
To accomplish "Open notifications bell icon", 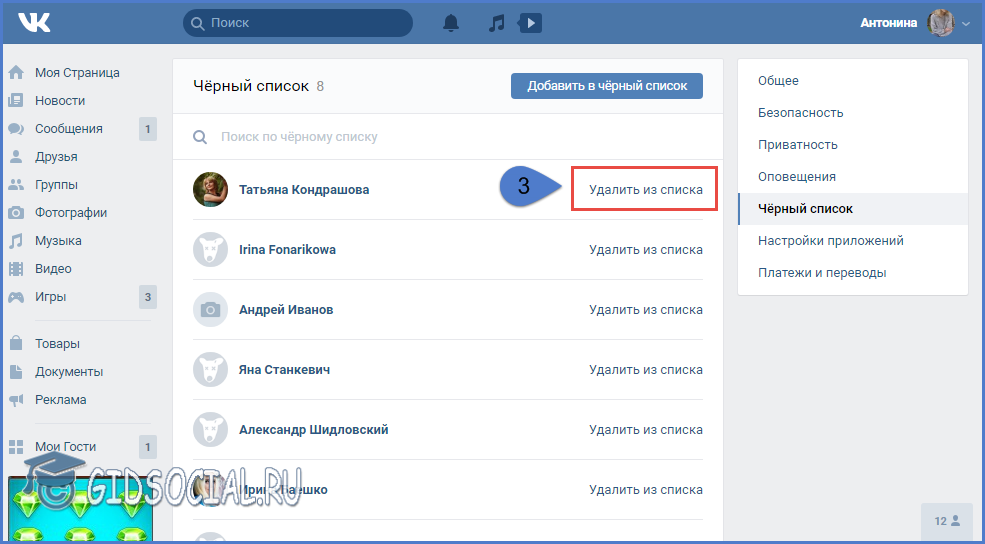I will pos(451,23).
